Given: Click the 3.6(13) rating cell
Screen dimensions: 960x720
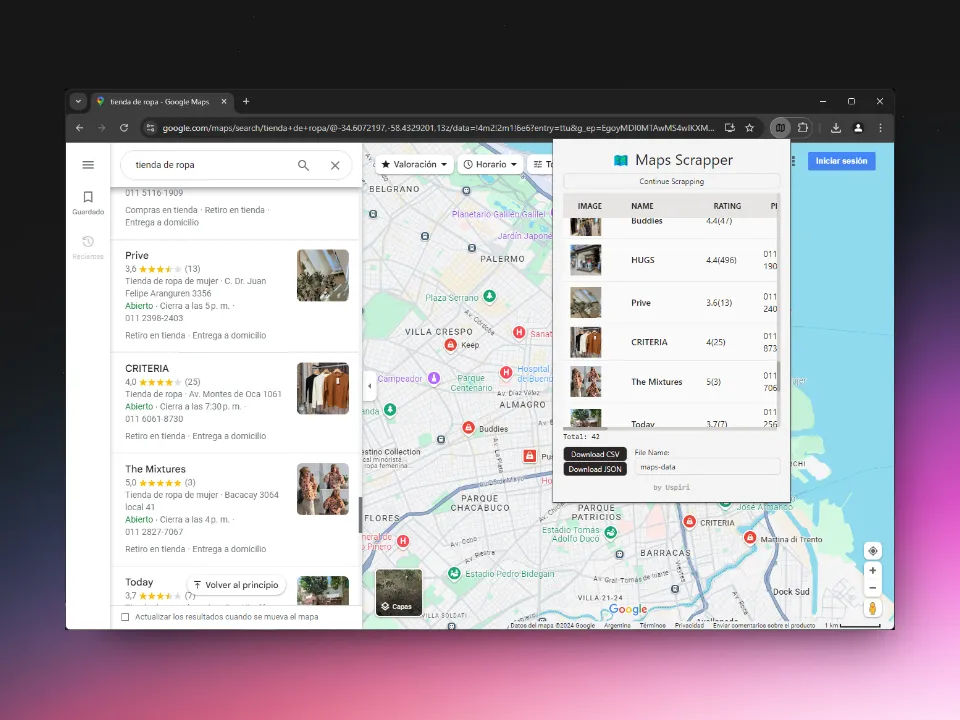Looking at the screenshot, I should tap(719, 302).
